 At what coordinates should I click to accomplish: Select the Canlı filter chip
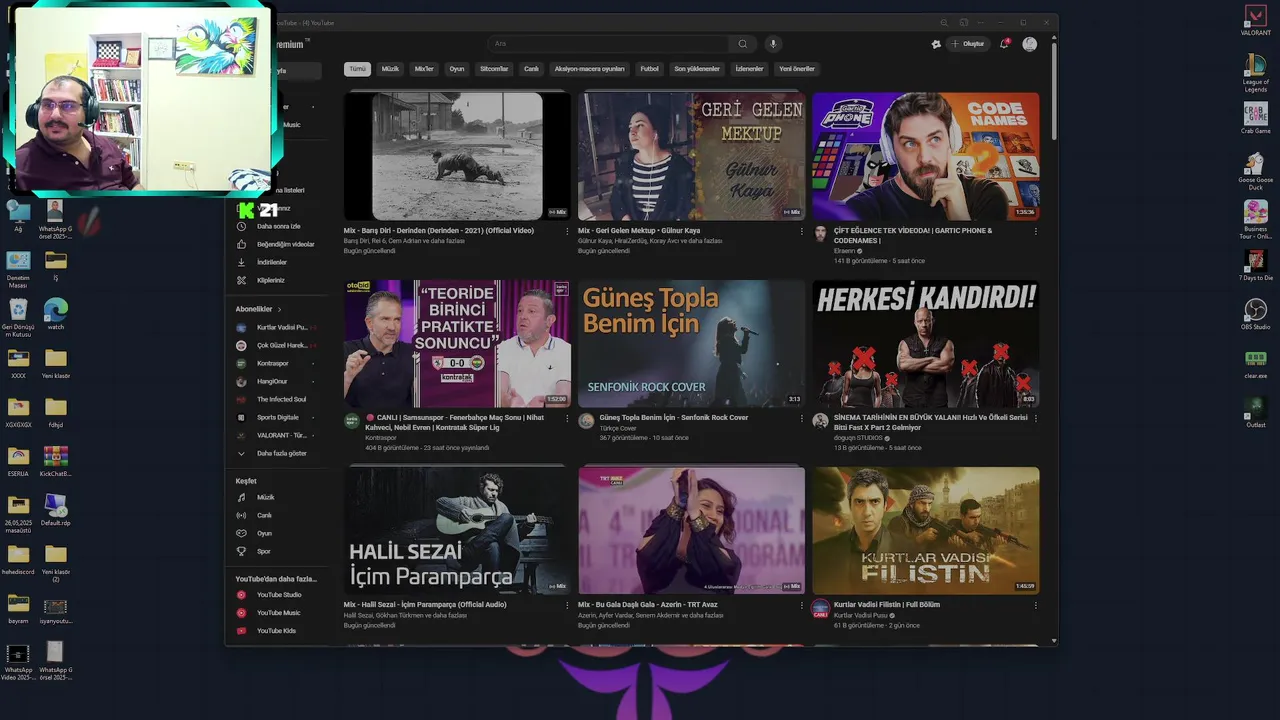point(532,69)
